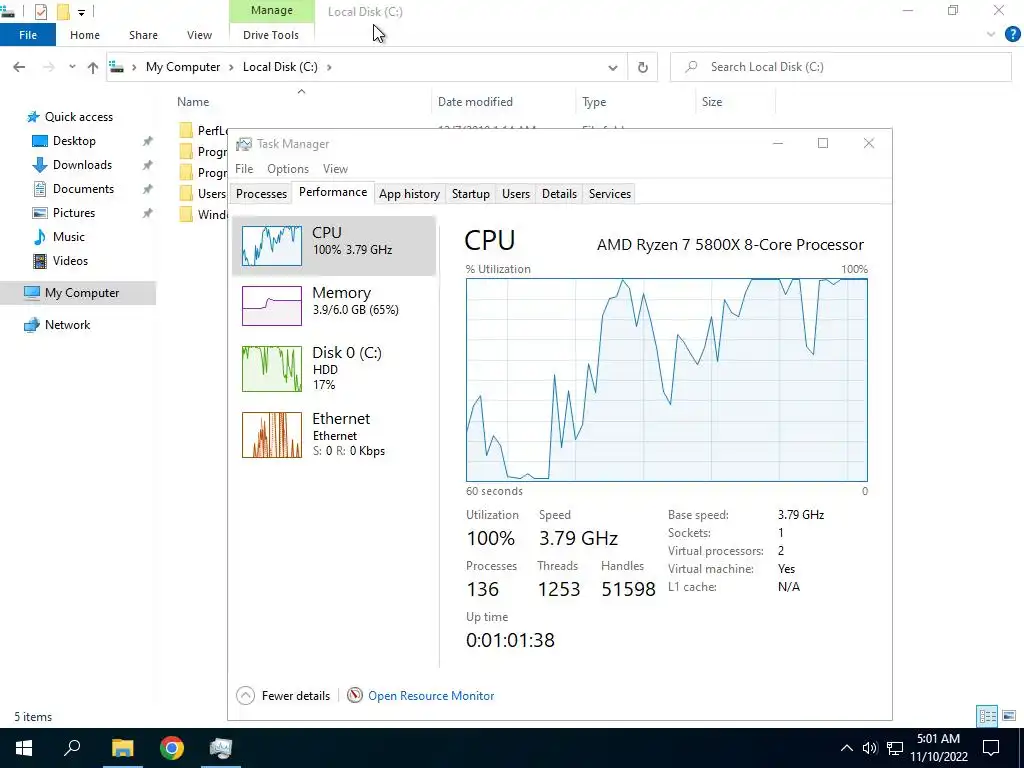
Task: Expand the chevron after Local Disk (C:) breadcrumb
Action: pyautogui.click(x=329, y=67)
